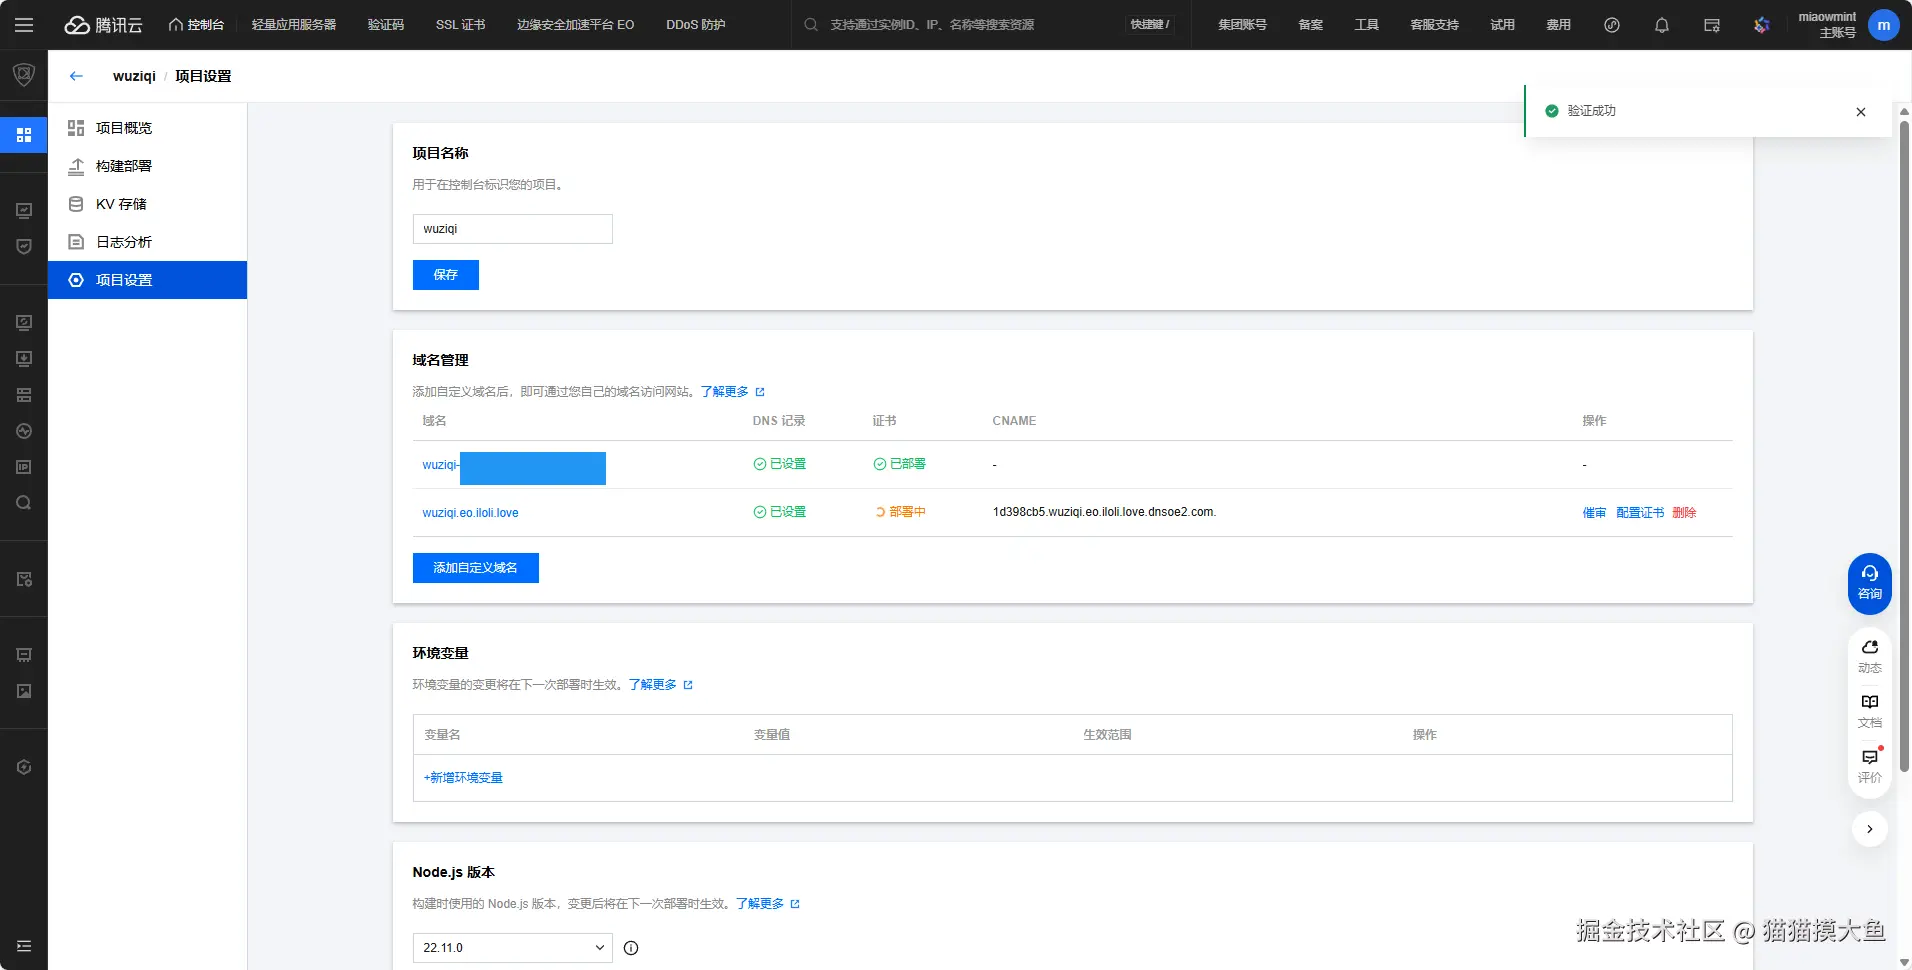Screen dimensions: 1912x970
Task: Open 客服支持 menu
Action: pyautogui.click(x=1435, y=25)
